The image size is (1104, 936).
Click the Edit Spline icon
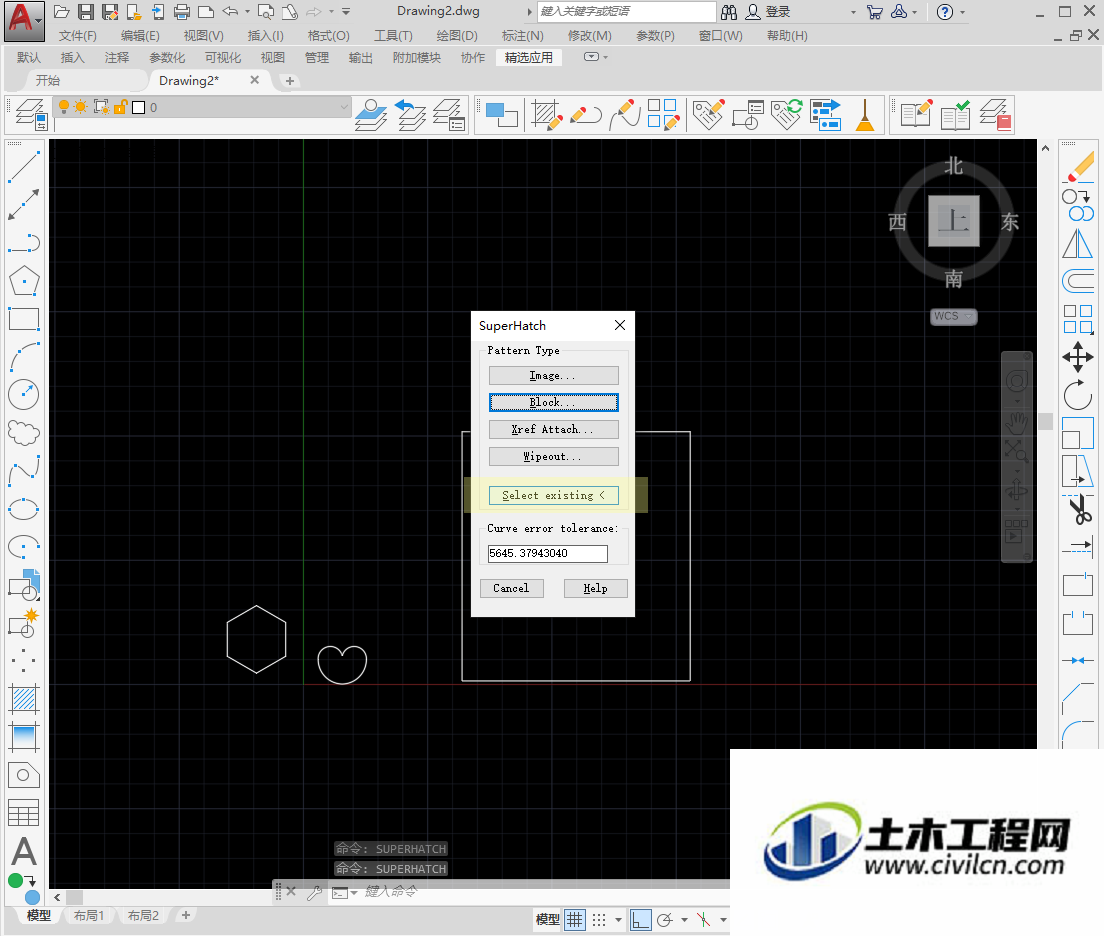[625, 114]
